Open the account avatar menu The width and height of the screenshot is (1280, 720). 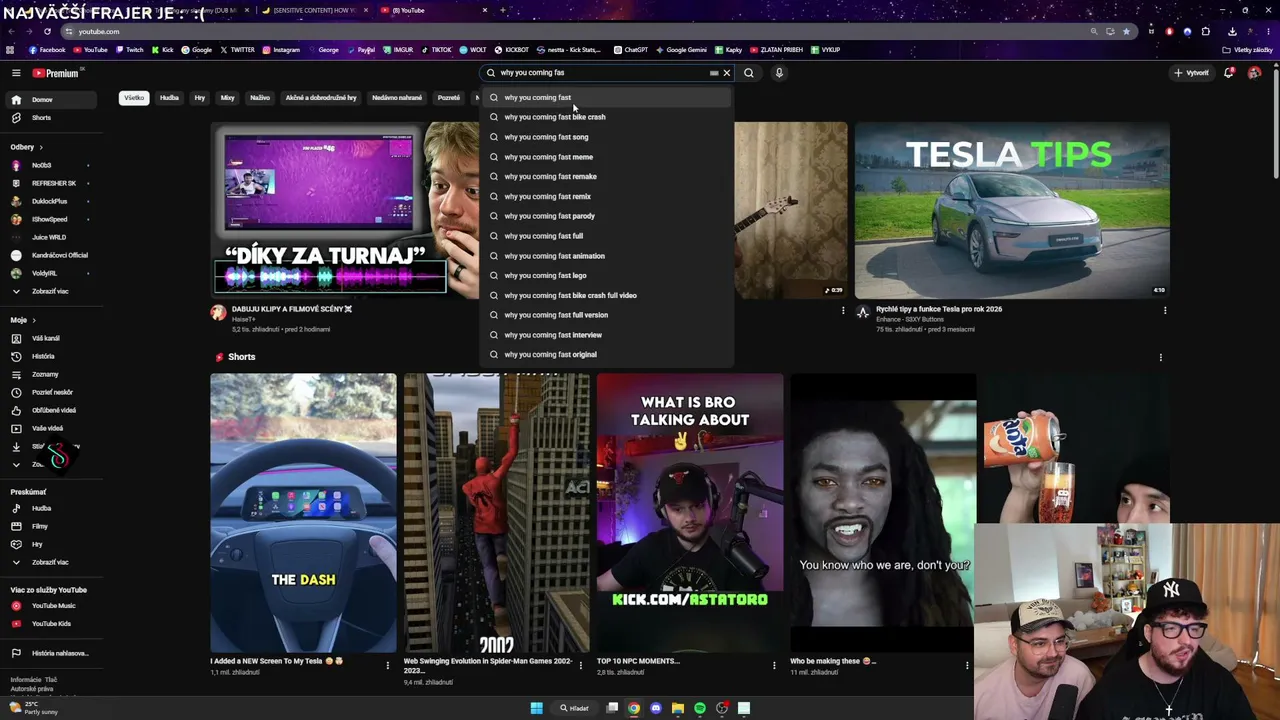(1255, 73)
